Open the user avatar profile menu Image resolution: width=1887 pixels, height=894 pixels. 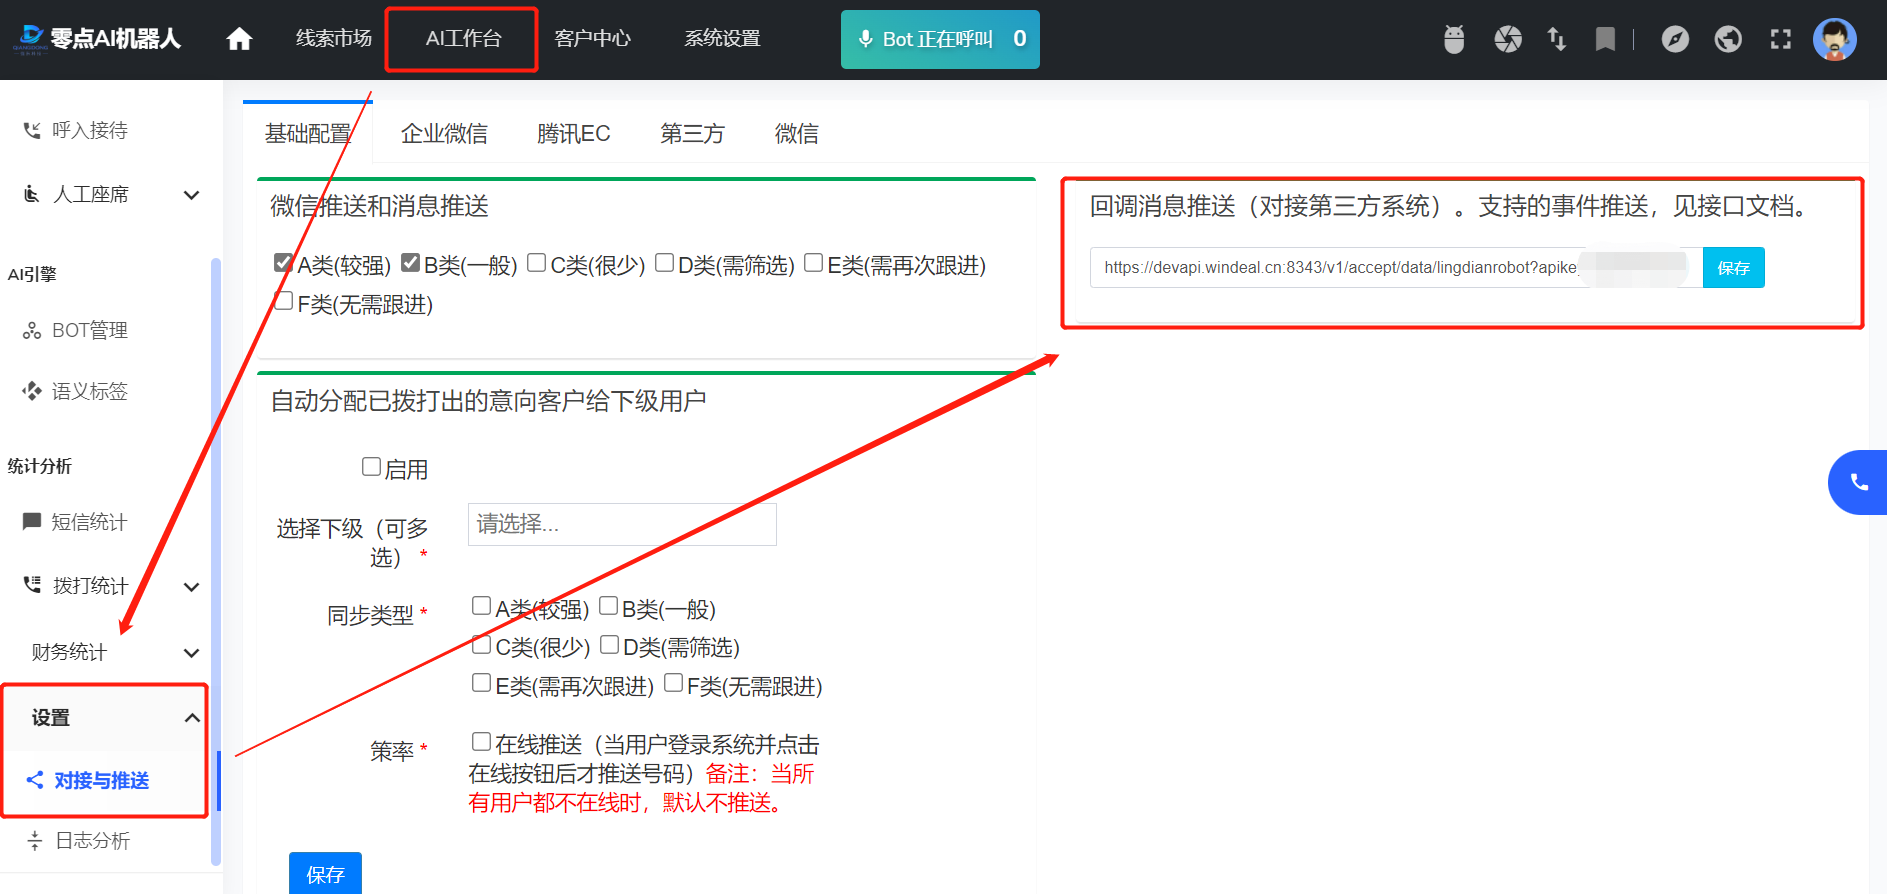1834,39
